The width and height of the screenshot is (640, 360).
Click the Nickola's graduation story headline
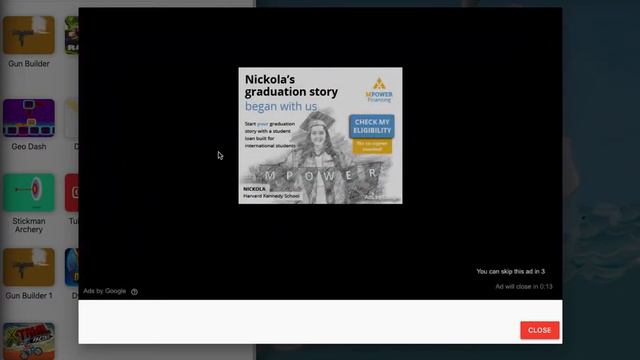pyautogui.click(x=291, y=85)
